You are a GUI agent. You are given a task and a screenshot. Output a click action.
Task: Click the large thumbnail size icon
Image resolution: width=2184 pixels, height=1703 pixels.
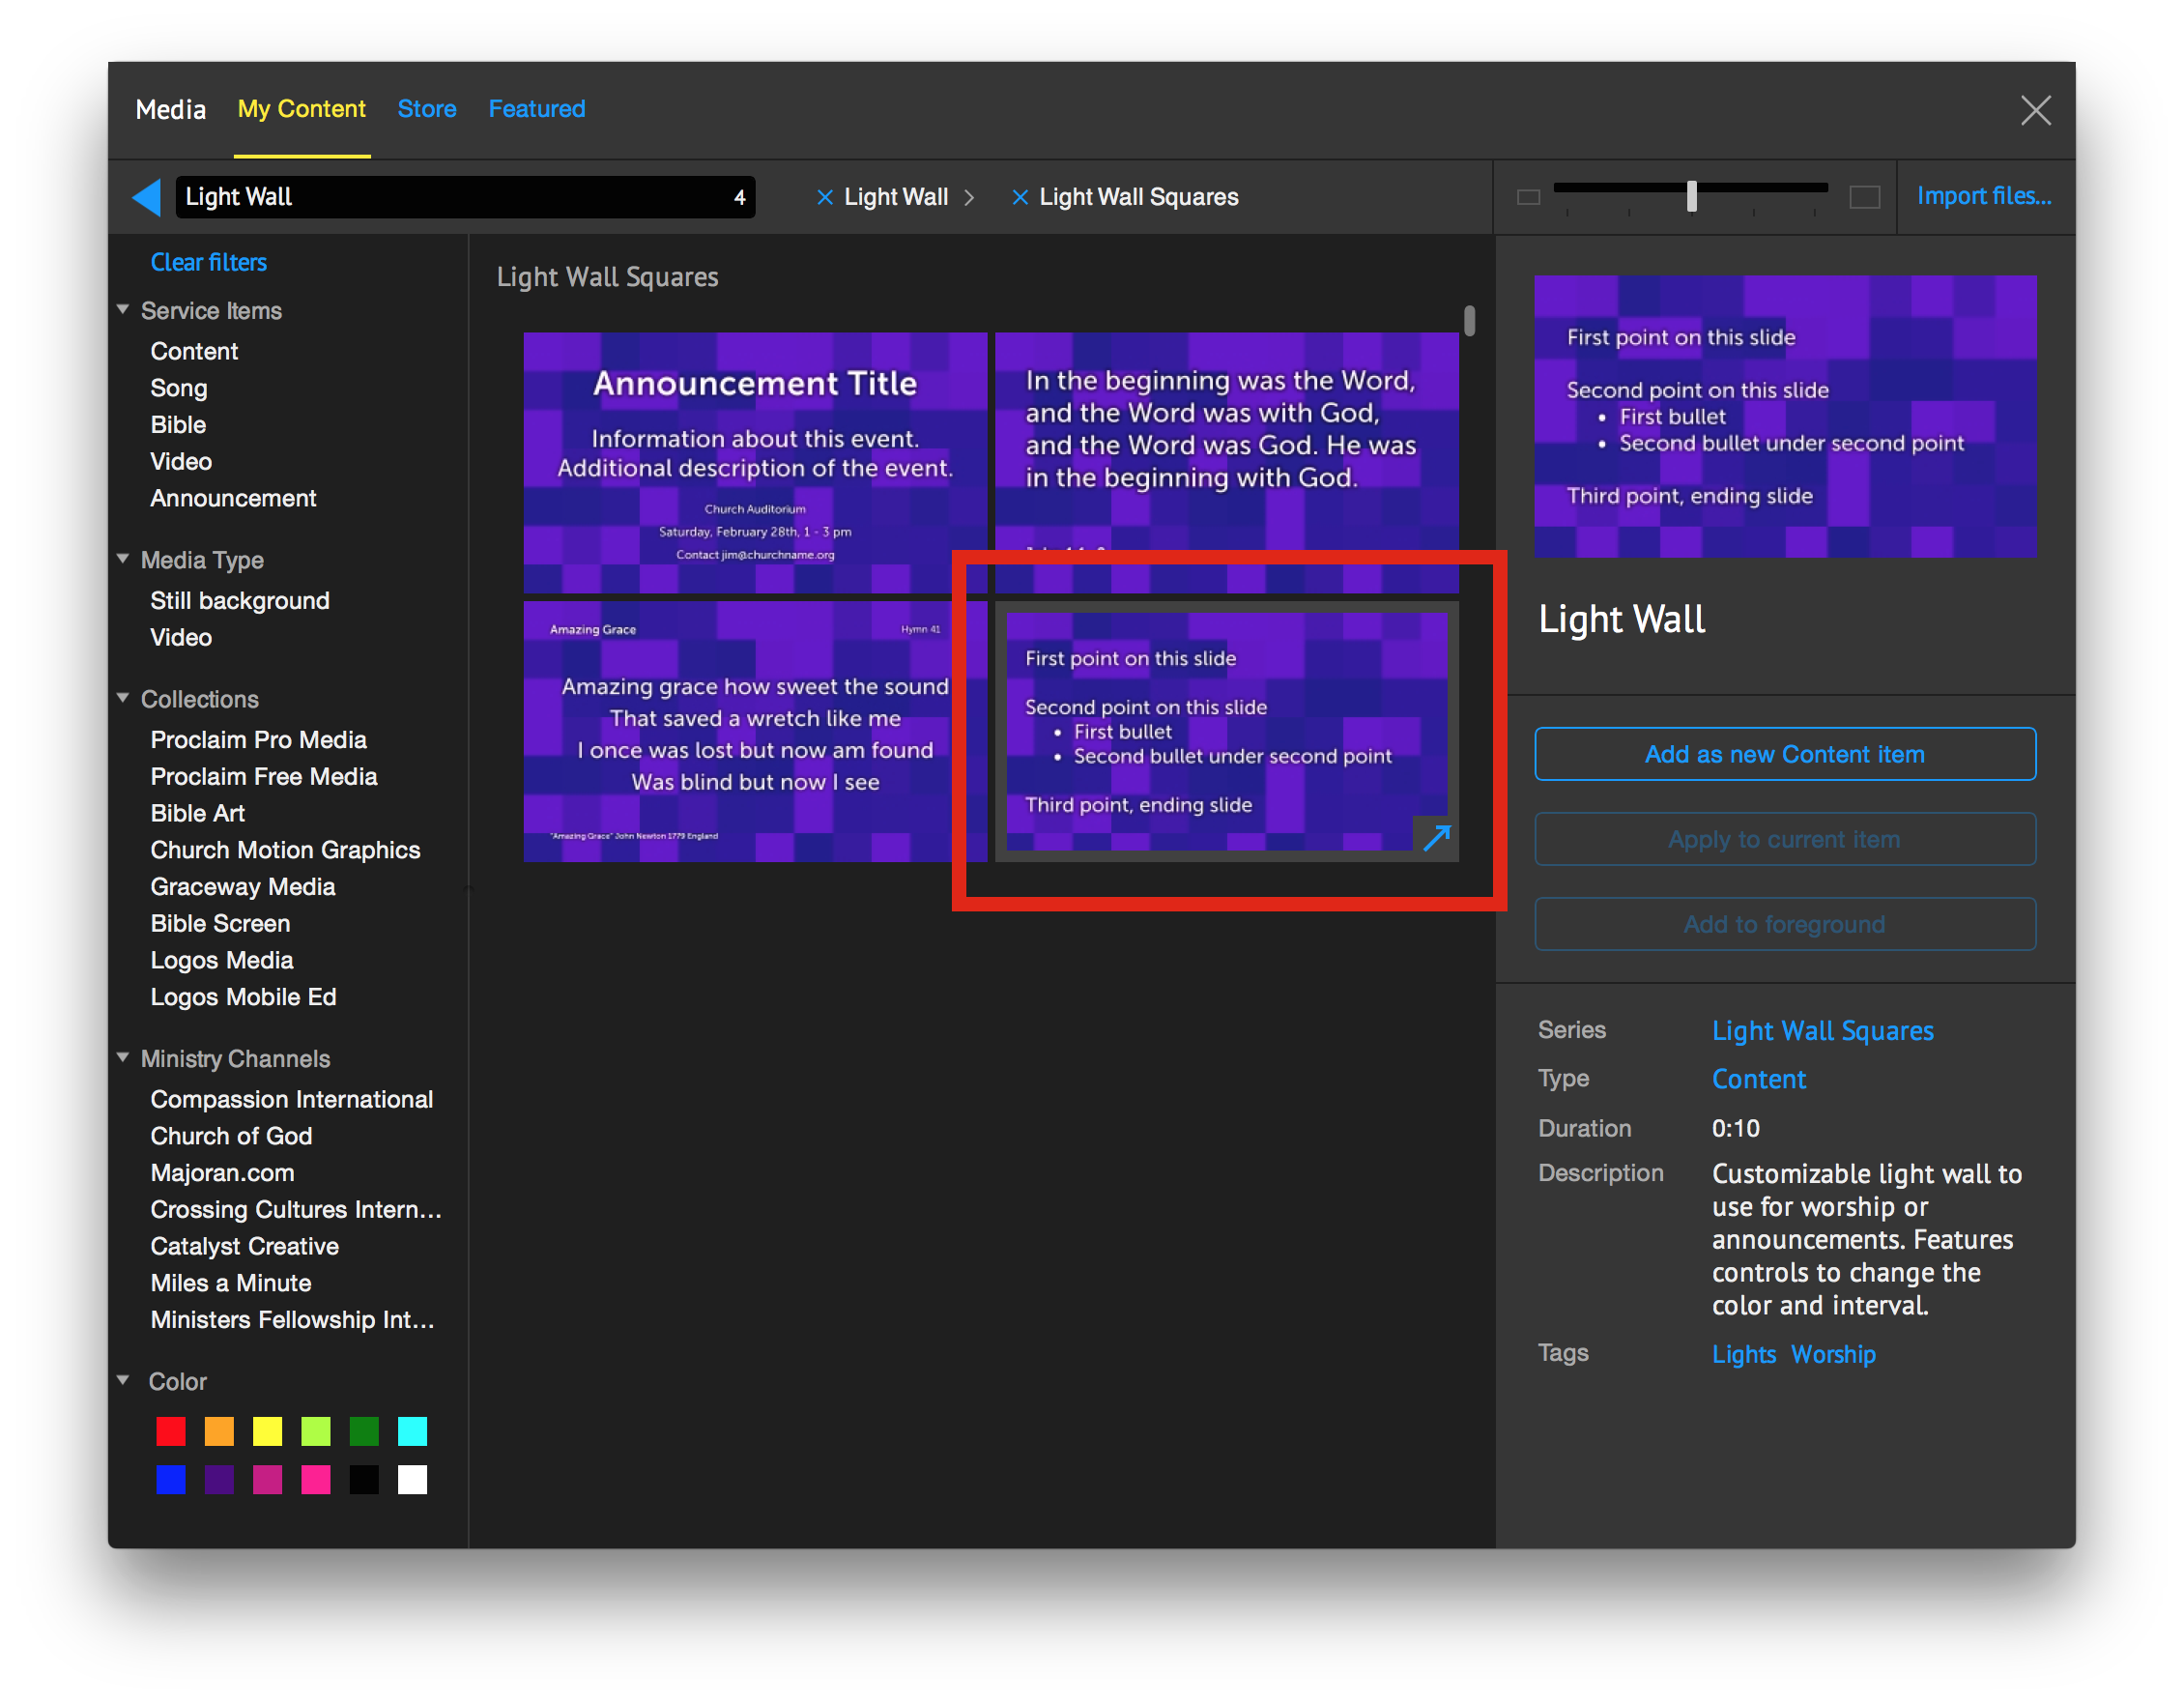coord(1864,197)
